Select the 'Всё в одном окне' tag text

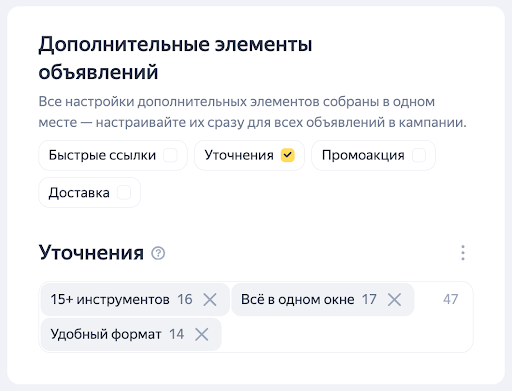[x=298, y=299]
